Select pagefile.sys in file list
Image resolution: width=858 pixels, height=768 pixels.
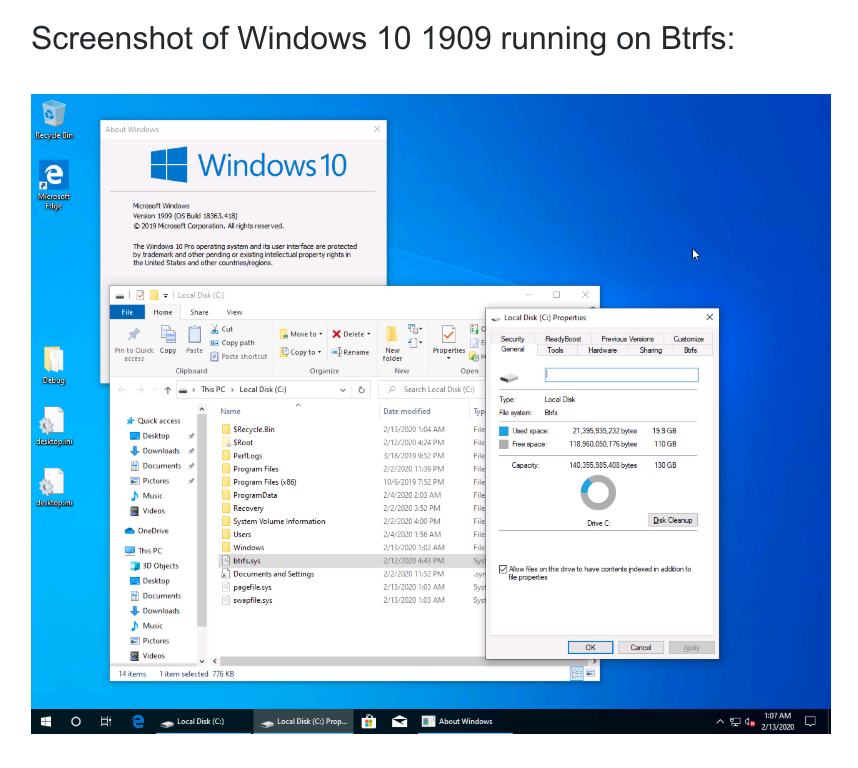pos(350,587)
